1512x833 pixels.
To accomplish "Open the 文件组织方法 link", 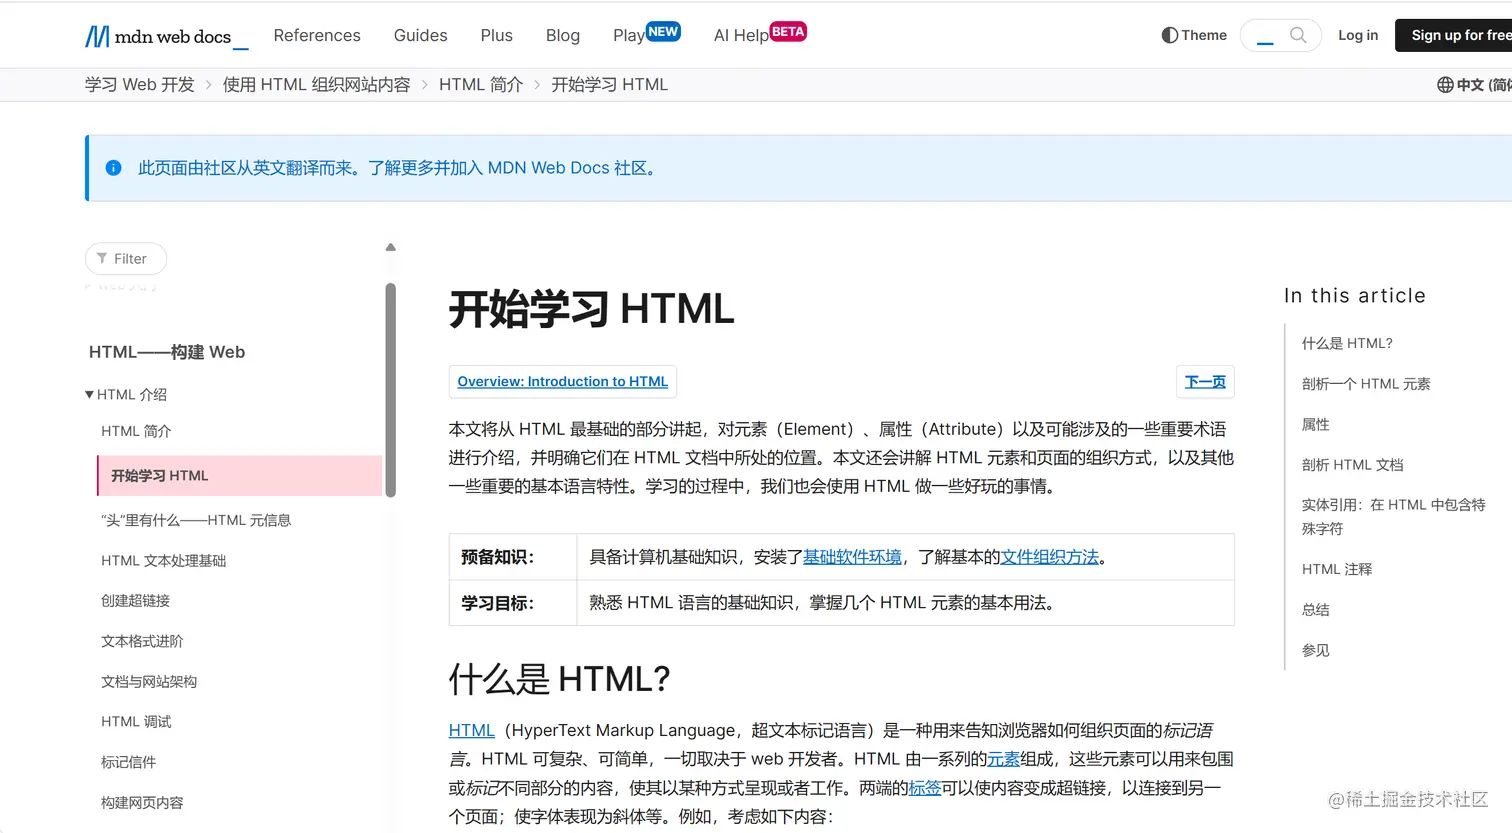I will click(x=1050, y=557).
